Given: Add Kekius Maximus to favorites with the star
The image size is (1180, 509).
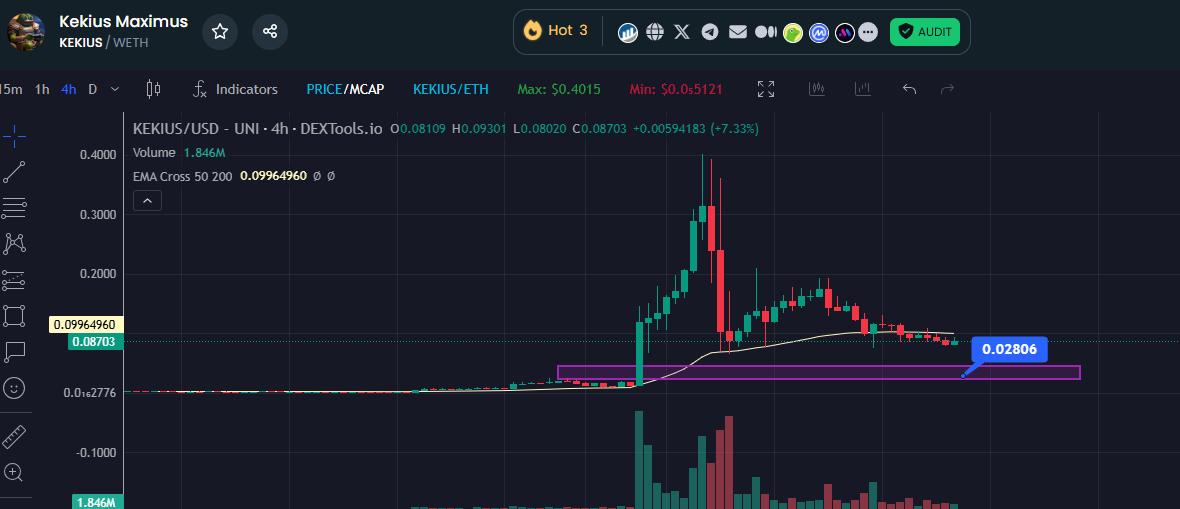Looking at the screenshot, I should tap(220, 32).
